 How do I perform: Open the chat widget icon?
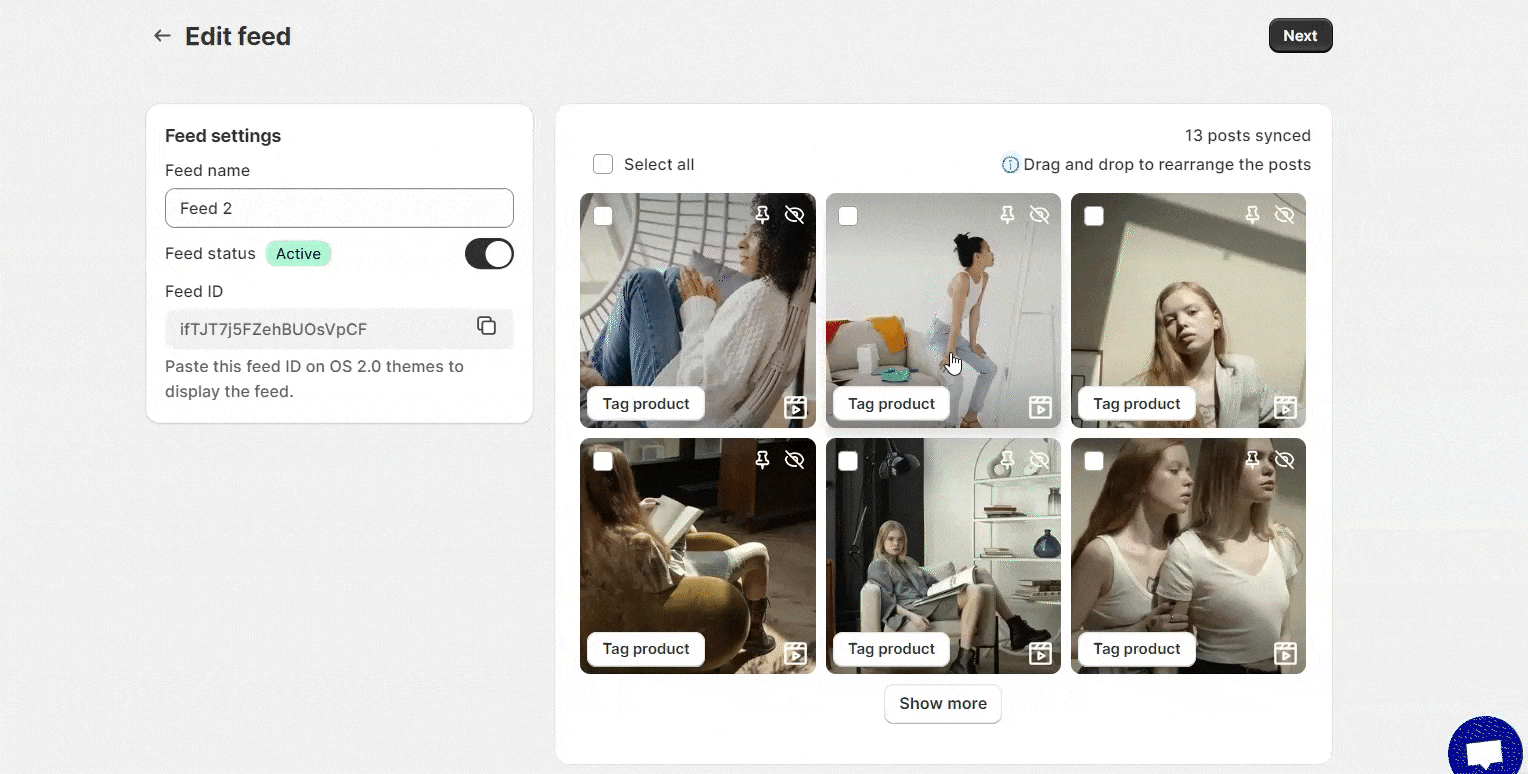(1487, 748)
